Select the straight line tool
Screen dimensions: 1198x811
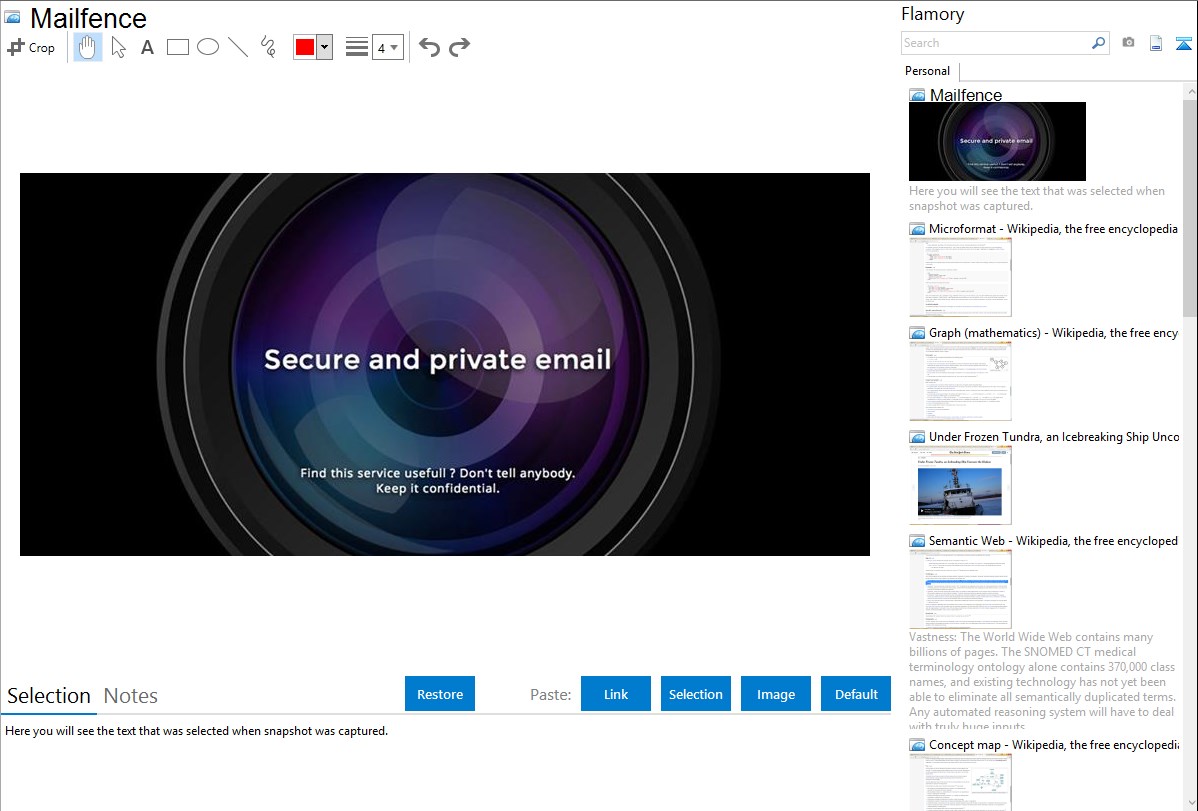point(238,47)
